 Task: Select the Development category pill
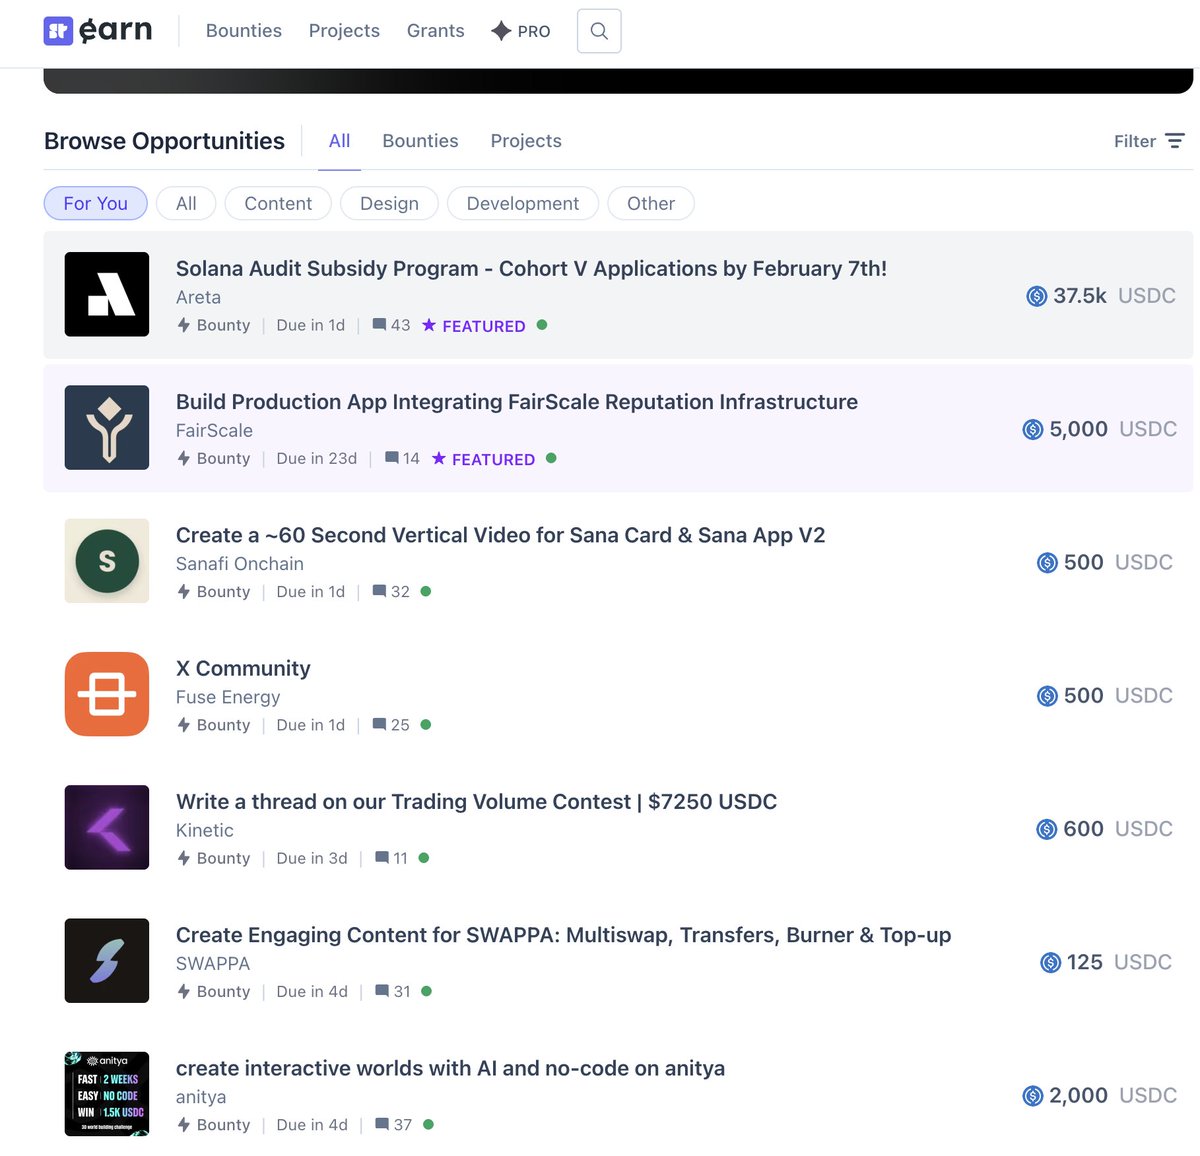point(523,203)
